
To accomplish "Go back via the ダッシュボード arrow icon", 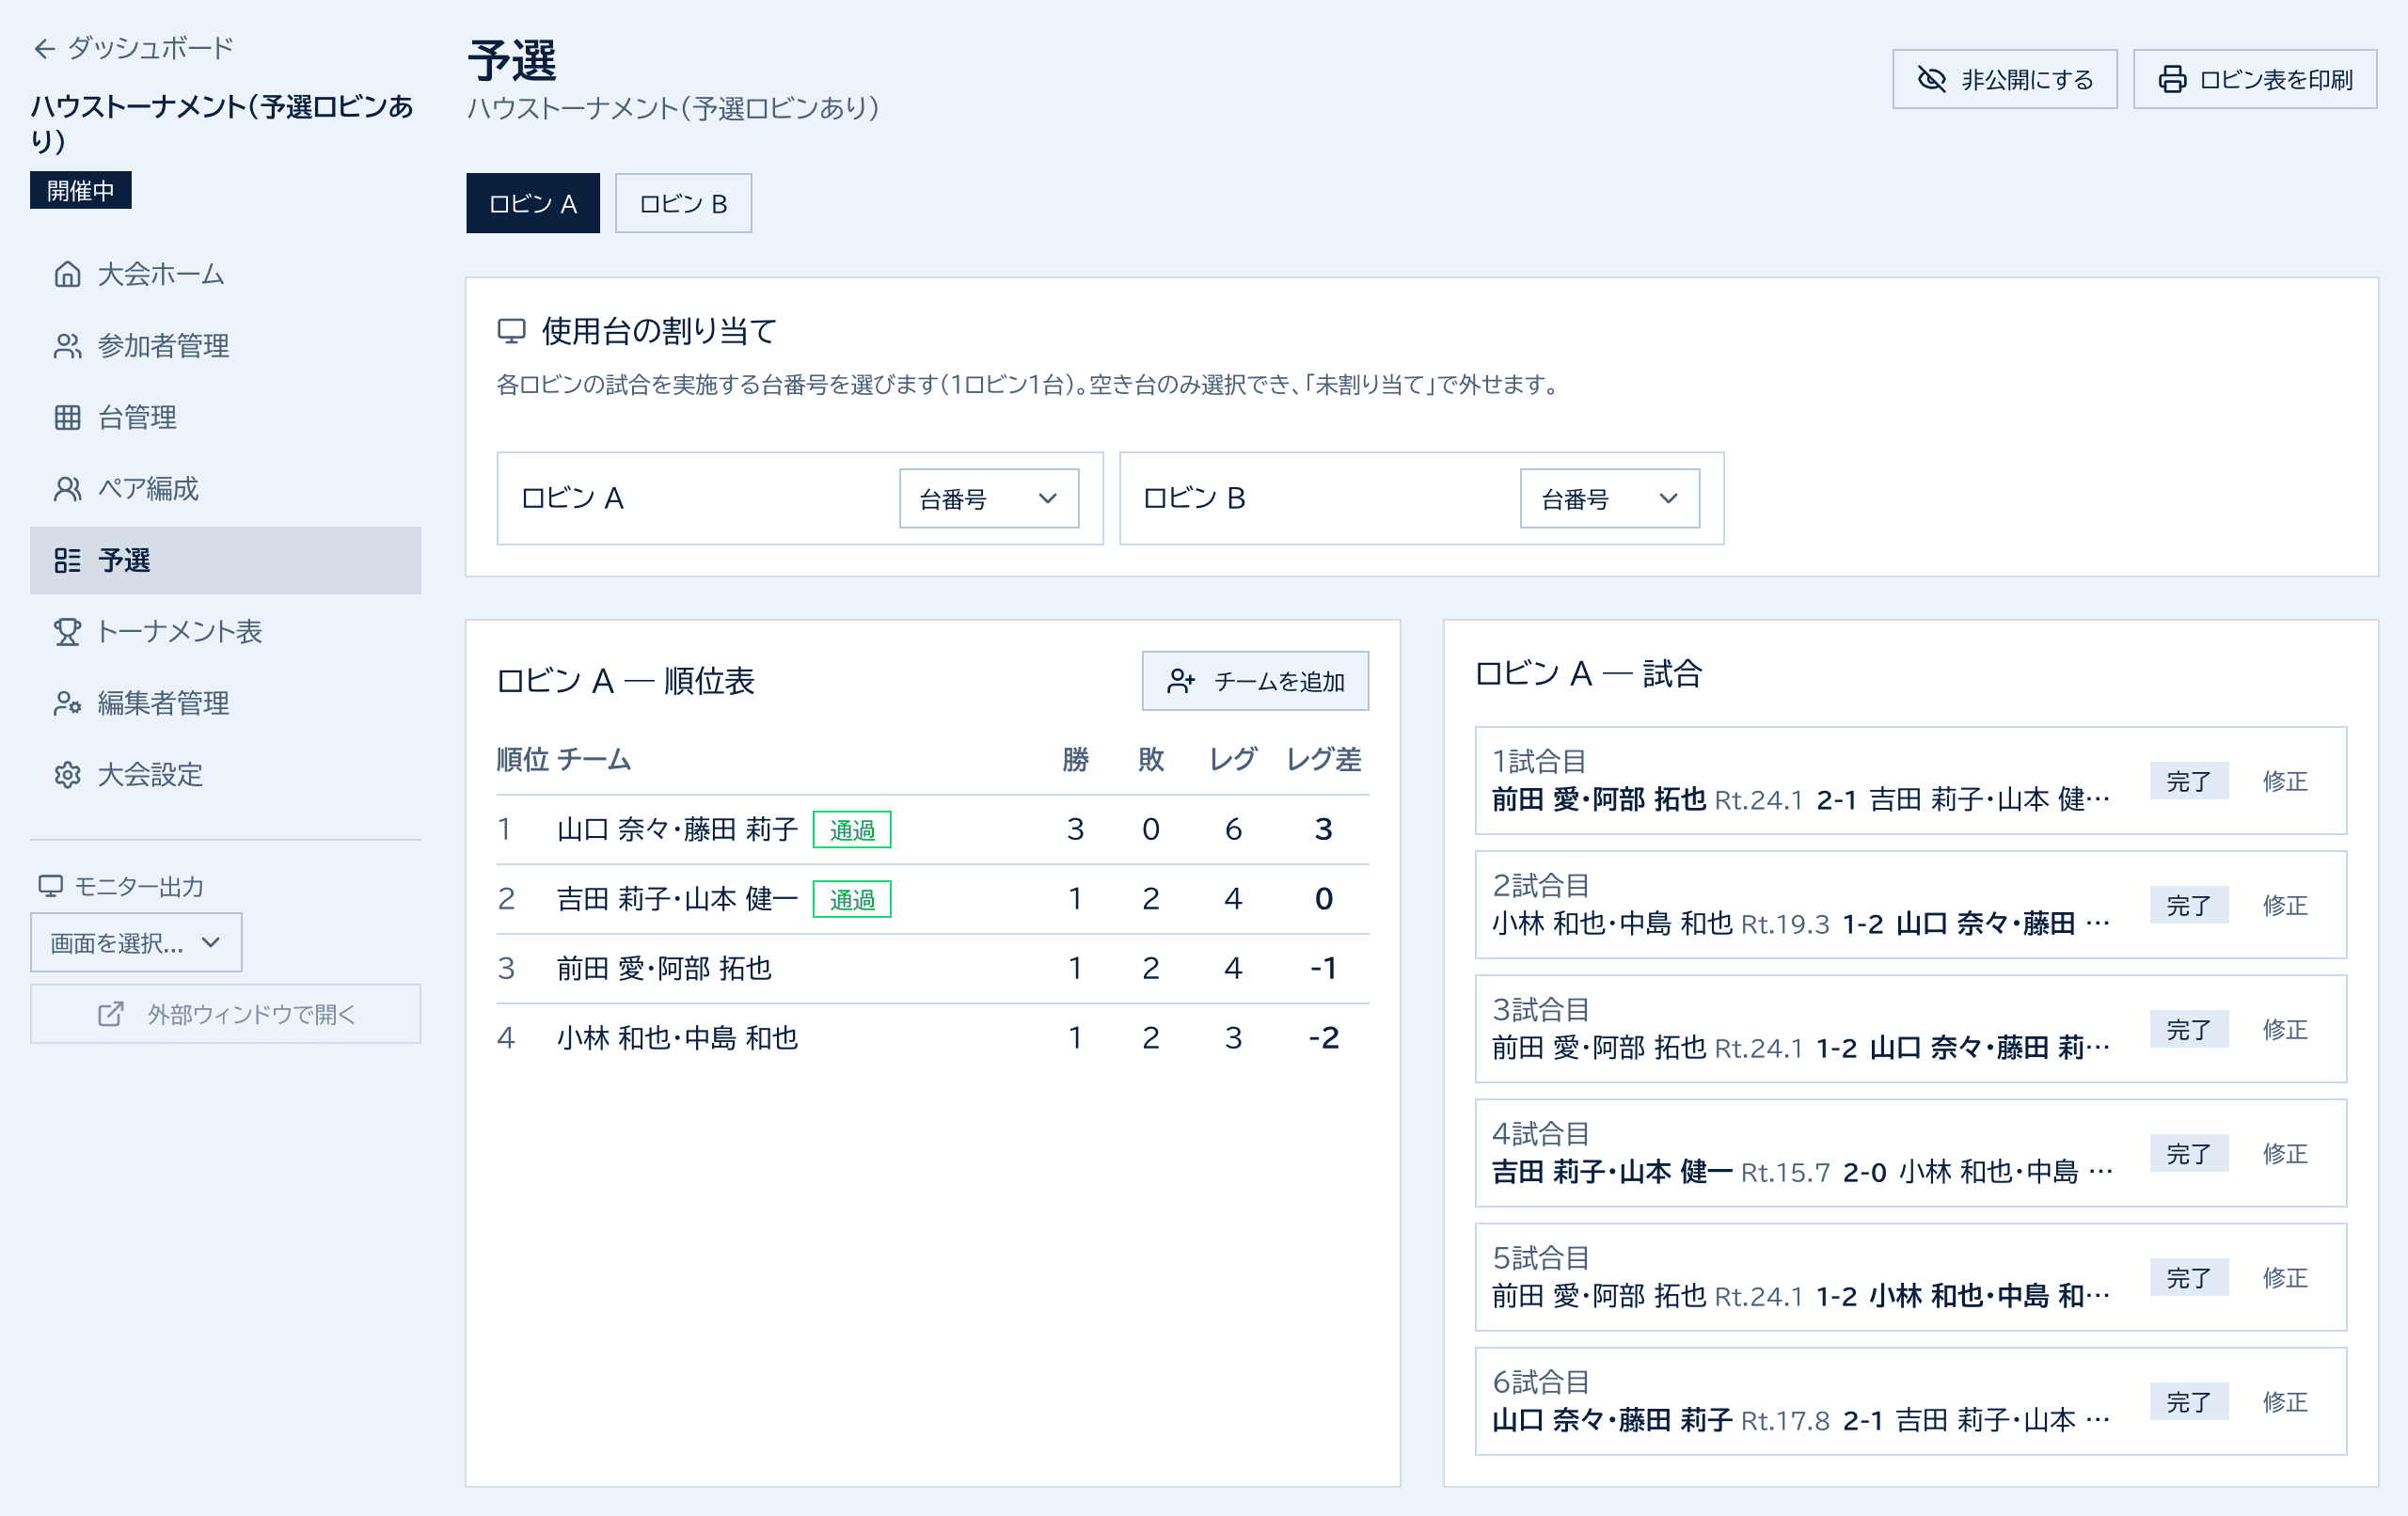I will pos(44,48).
